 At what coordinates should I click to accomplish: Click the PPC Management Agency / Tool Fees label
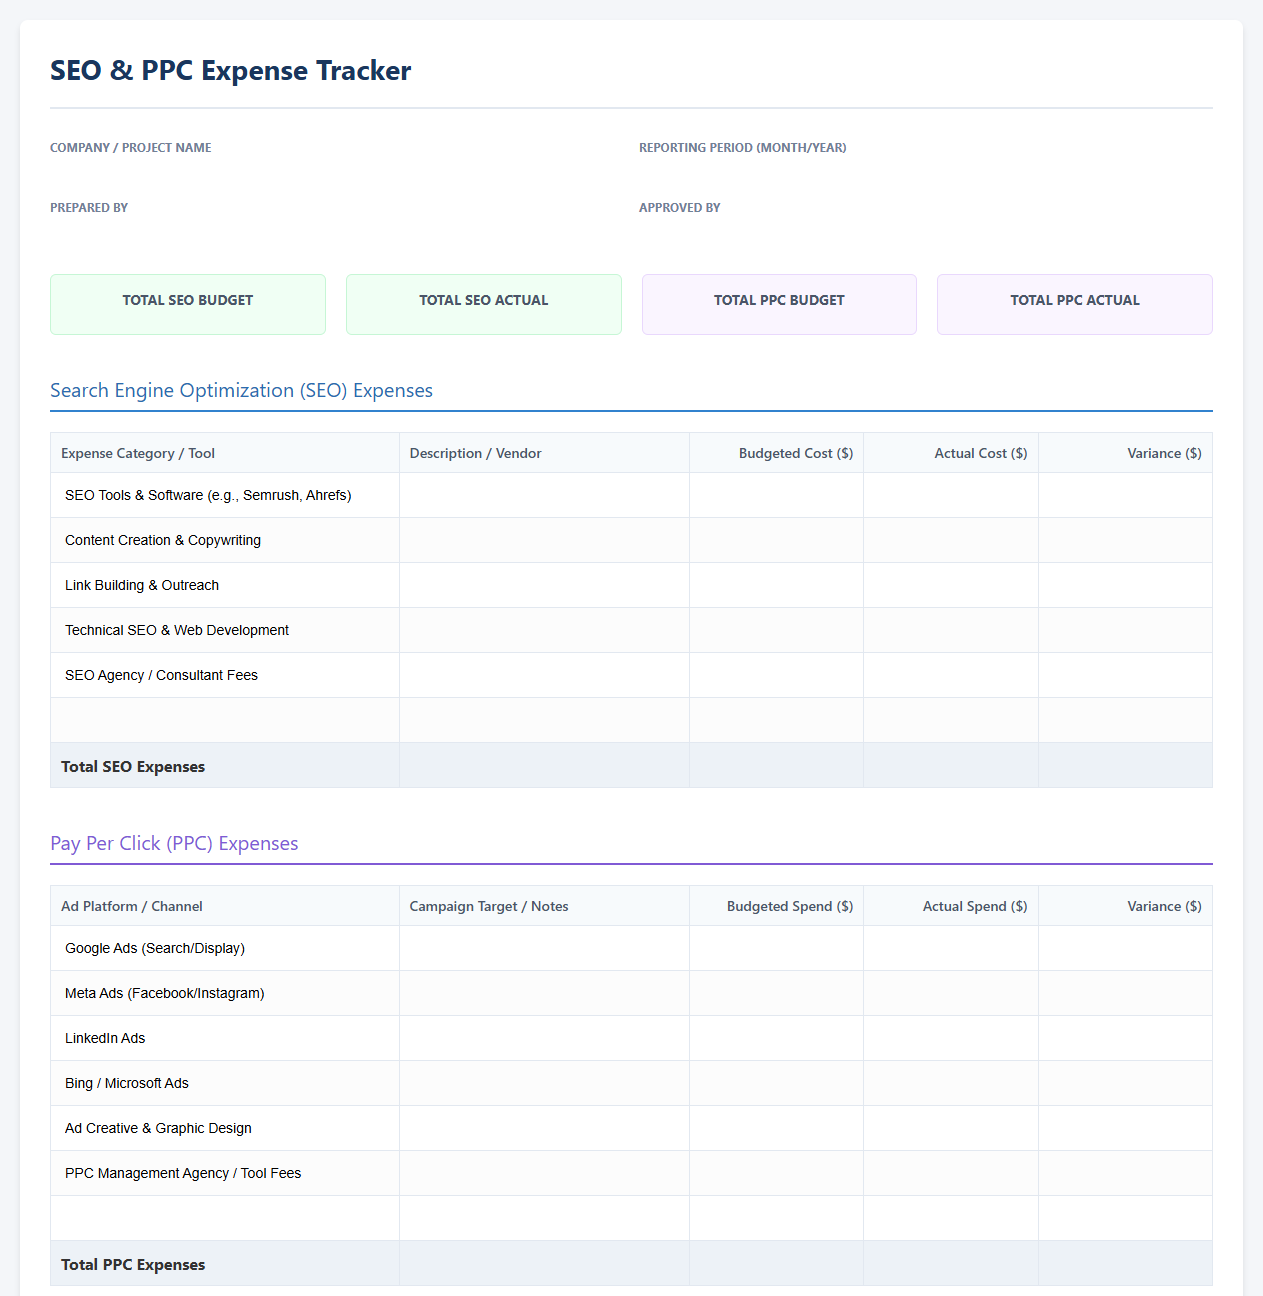point(183,1173)
